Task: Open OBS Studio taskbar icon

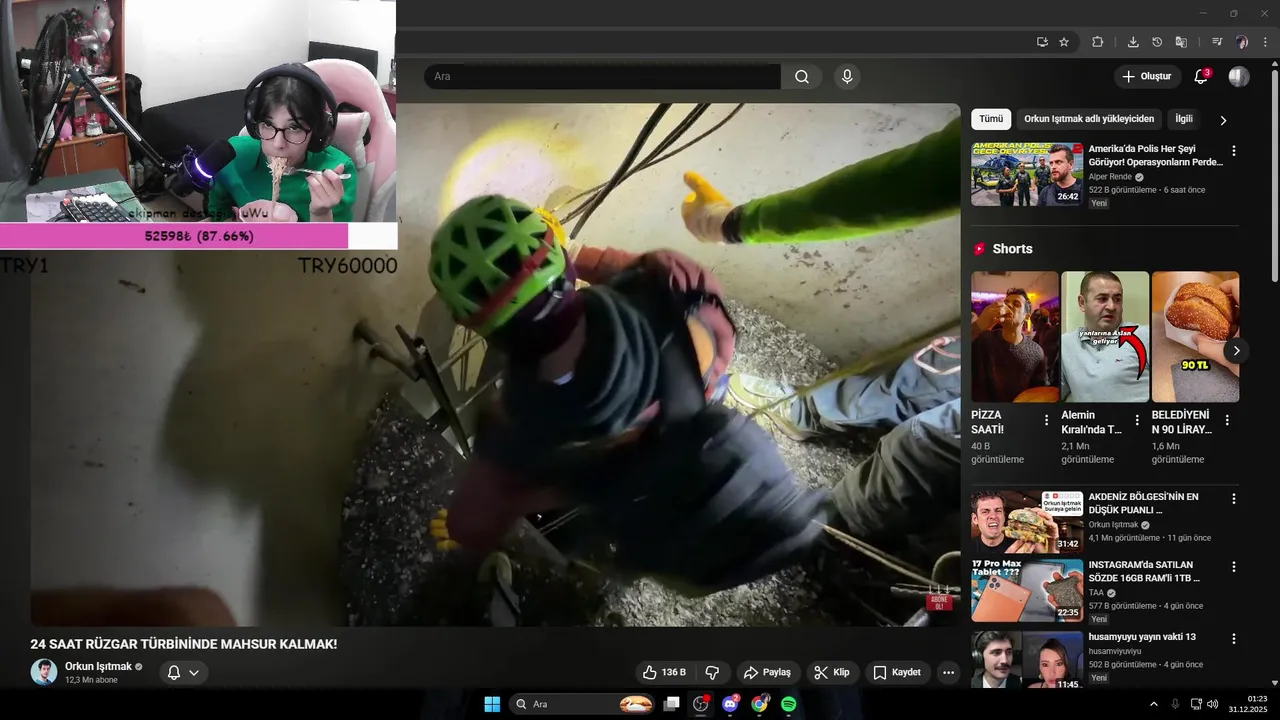Action: [701, 704]
